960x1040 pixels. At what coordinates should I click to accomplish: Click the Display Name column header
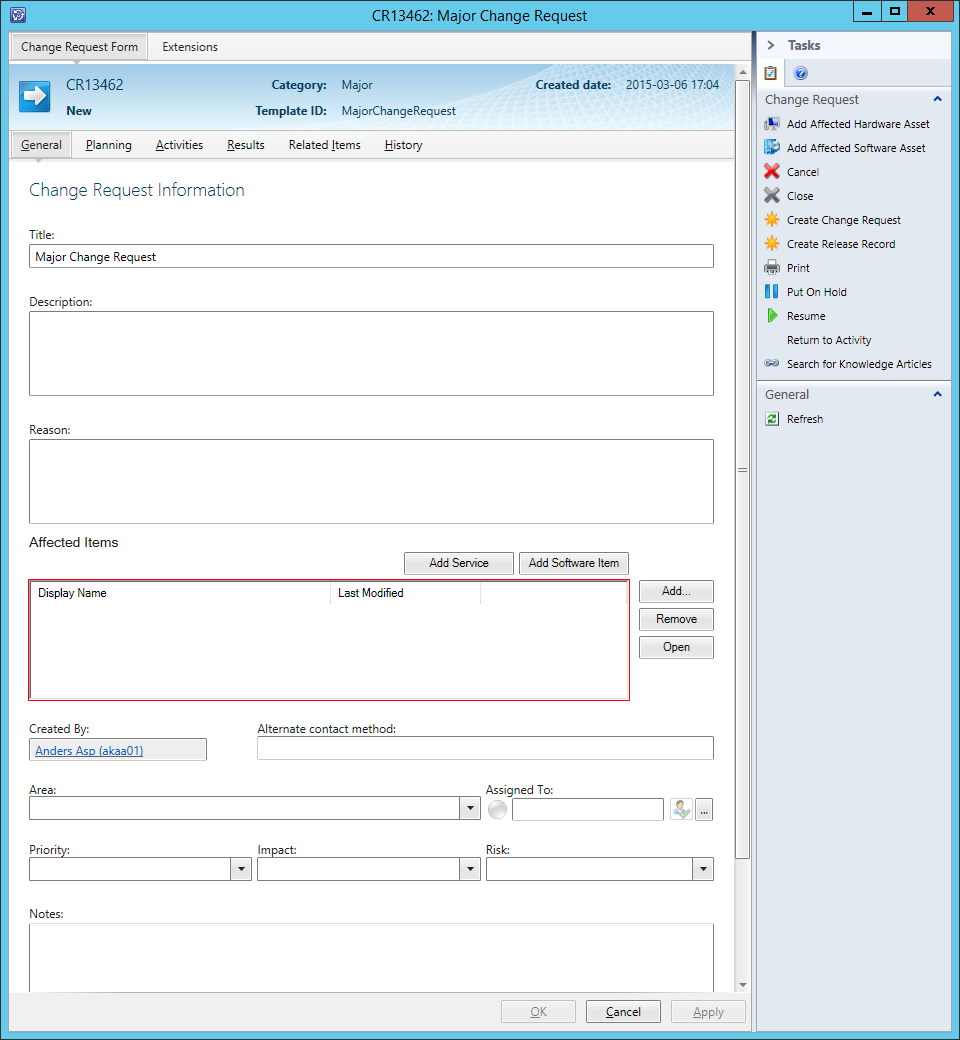[x=180, y=593]
